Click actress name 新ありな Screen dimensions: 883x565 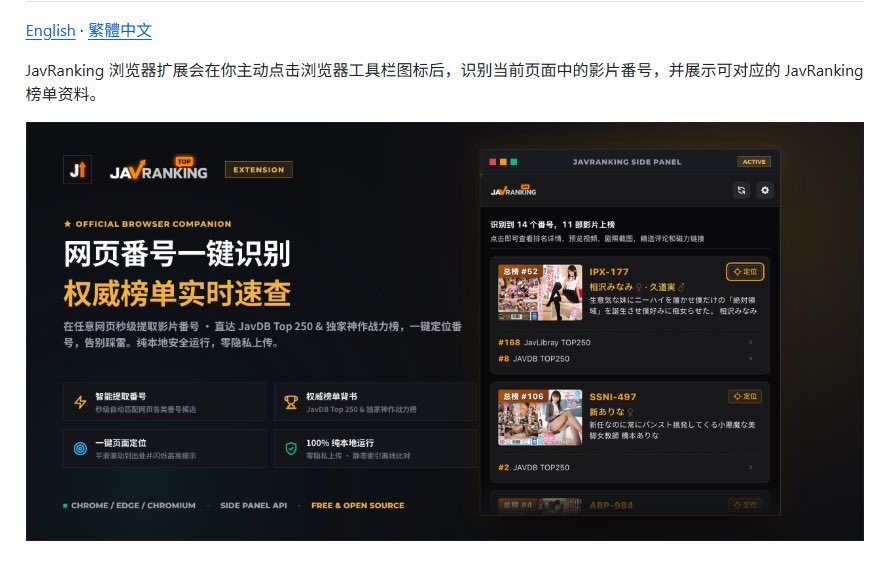(607, 412)
